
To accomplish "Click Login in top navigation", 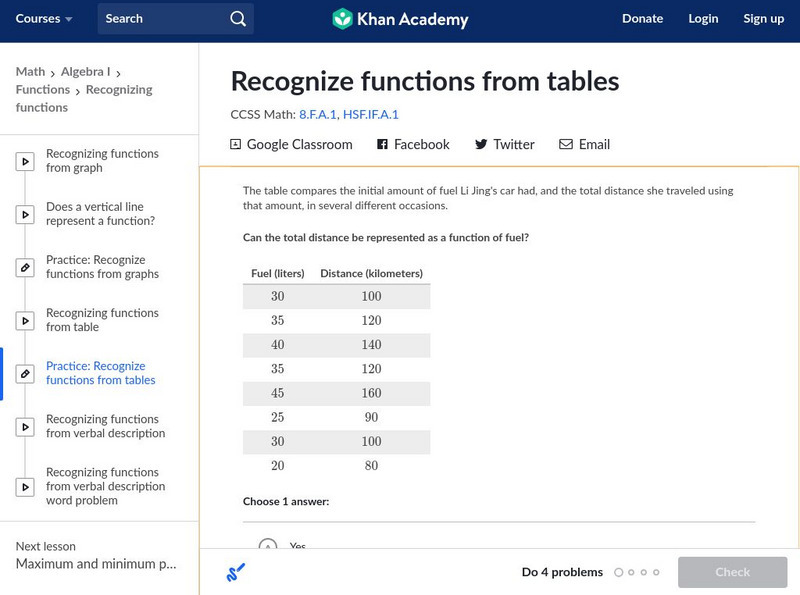I will (703, 19).
